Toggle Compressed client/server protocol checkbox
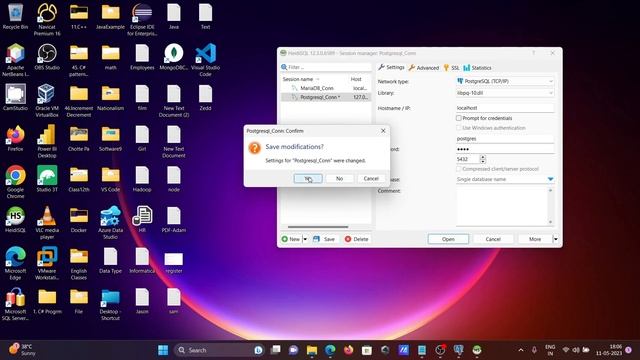This screenshot has width=640, height=360. [x=459, y=169]
